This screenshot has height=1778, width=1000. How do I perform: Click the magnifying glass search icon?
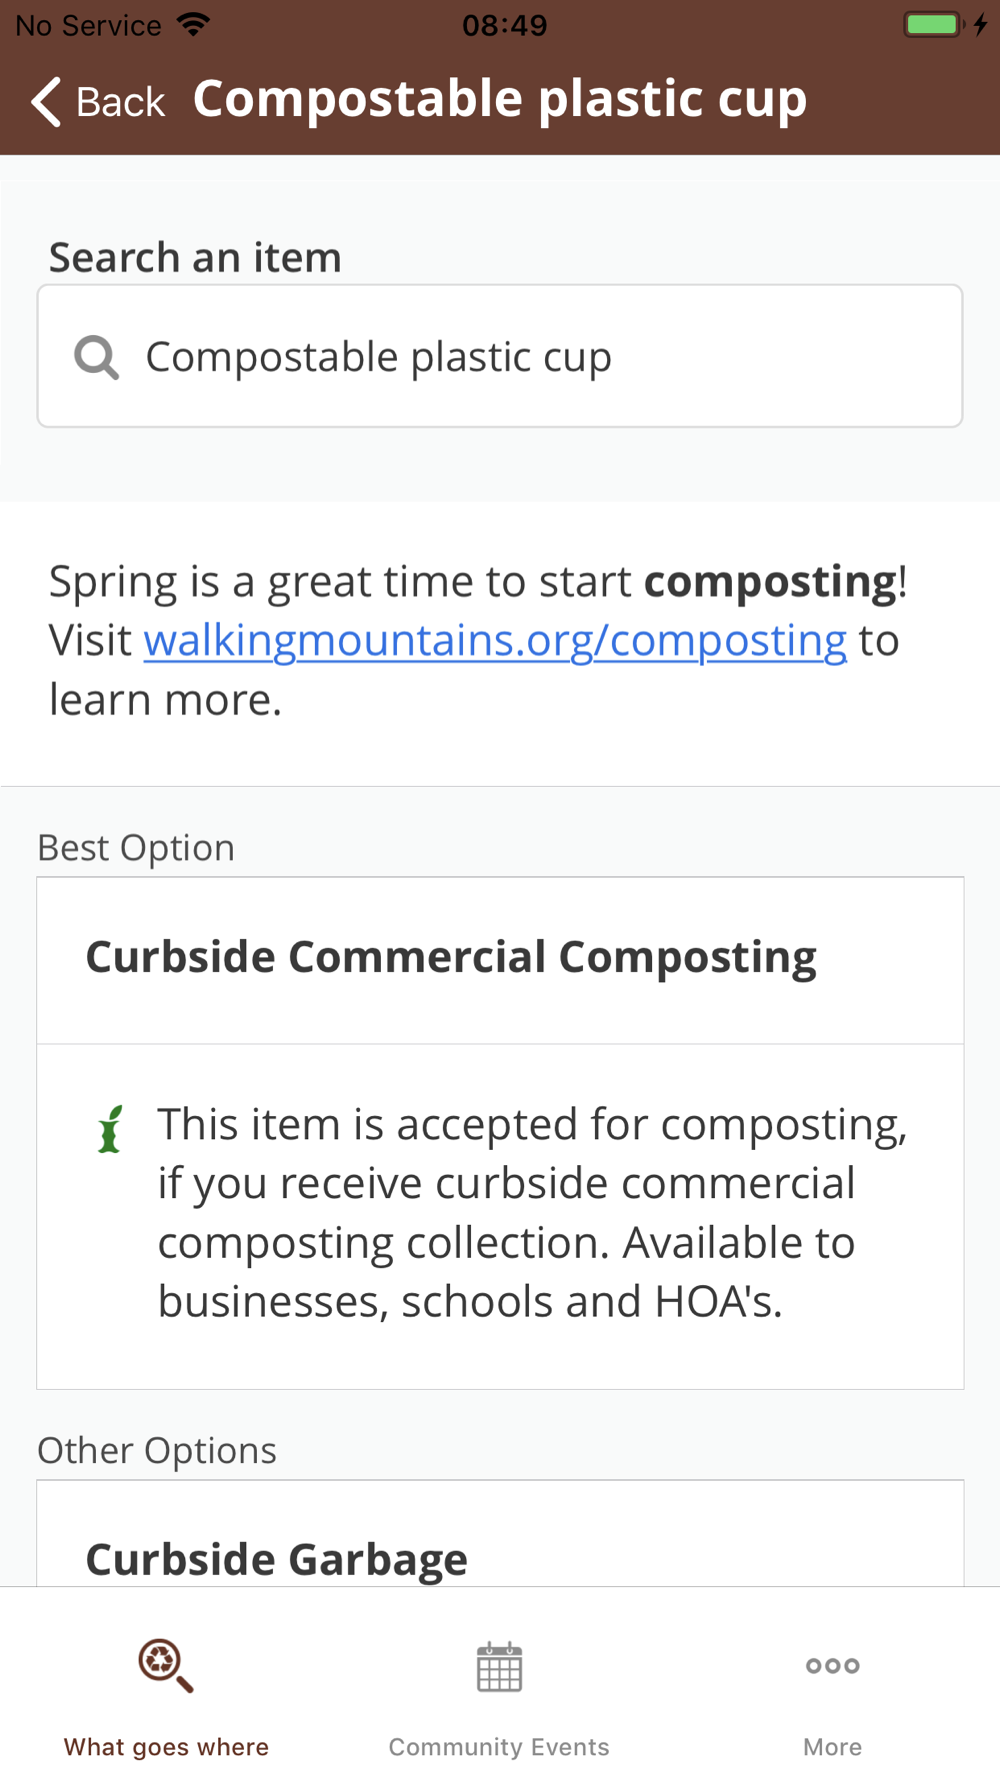[97, 357]
